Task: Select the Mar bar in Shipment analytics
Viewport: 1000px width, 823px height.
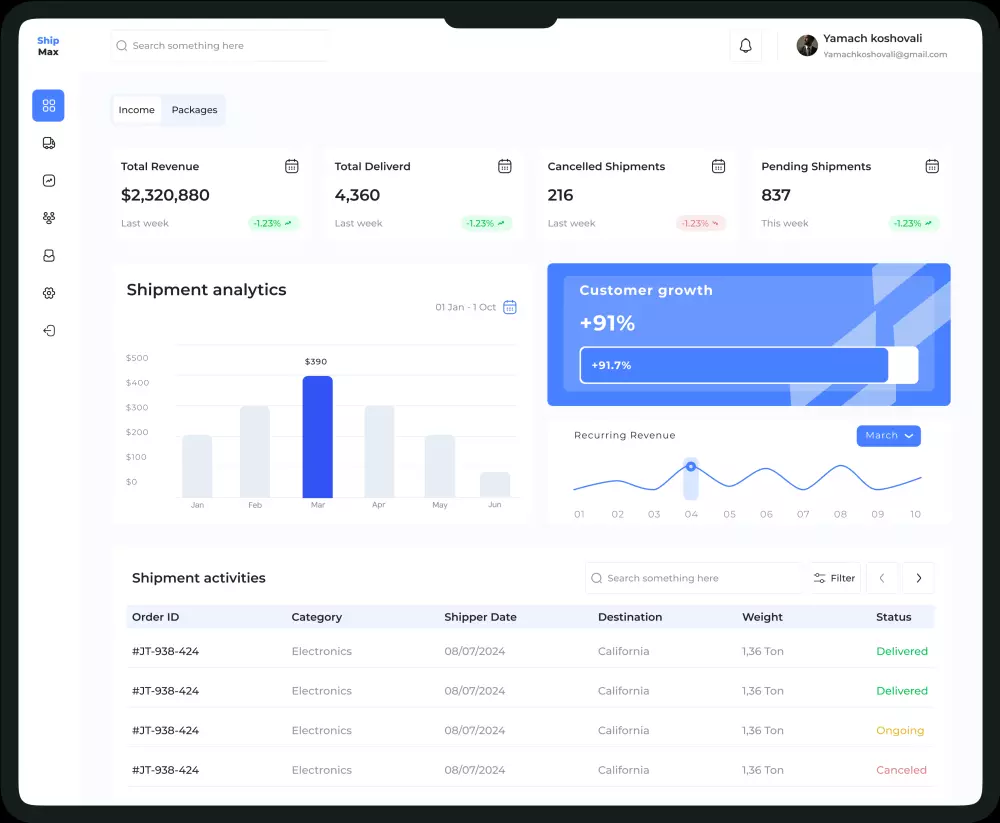Action: coord(318,437)
